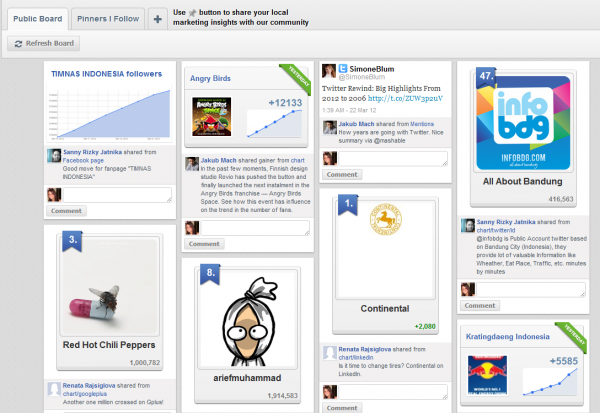Open the Pinners I Follow tab

[x=108, y=19]
